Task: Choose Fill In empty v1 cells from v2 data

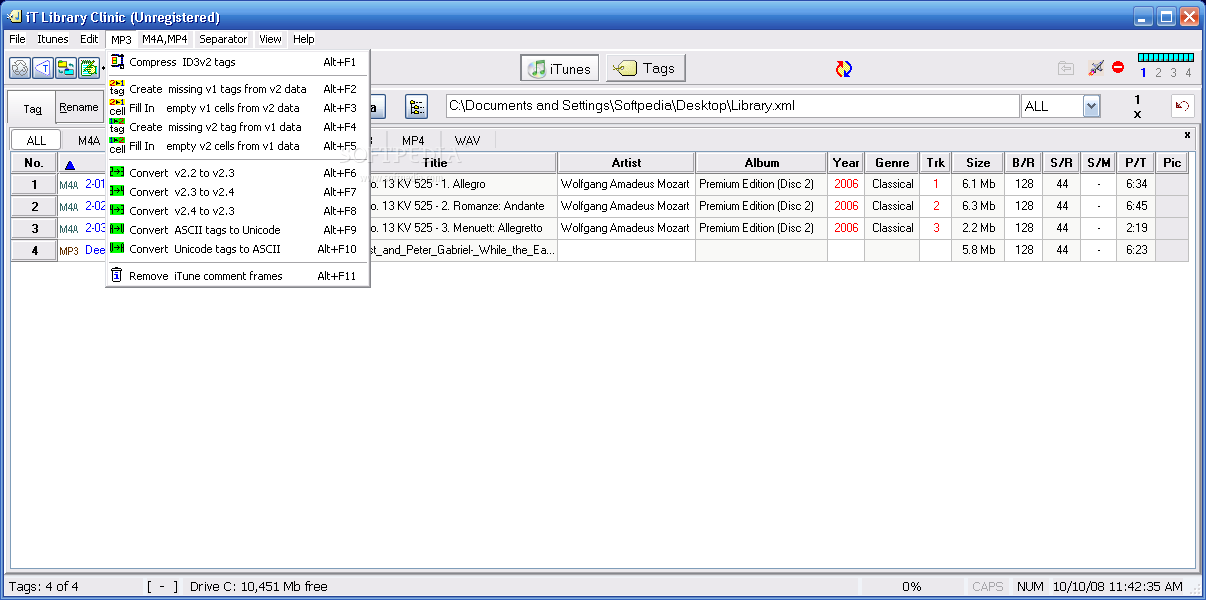Action: 238,108
